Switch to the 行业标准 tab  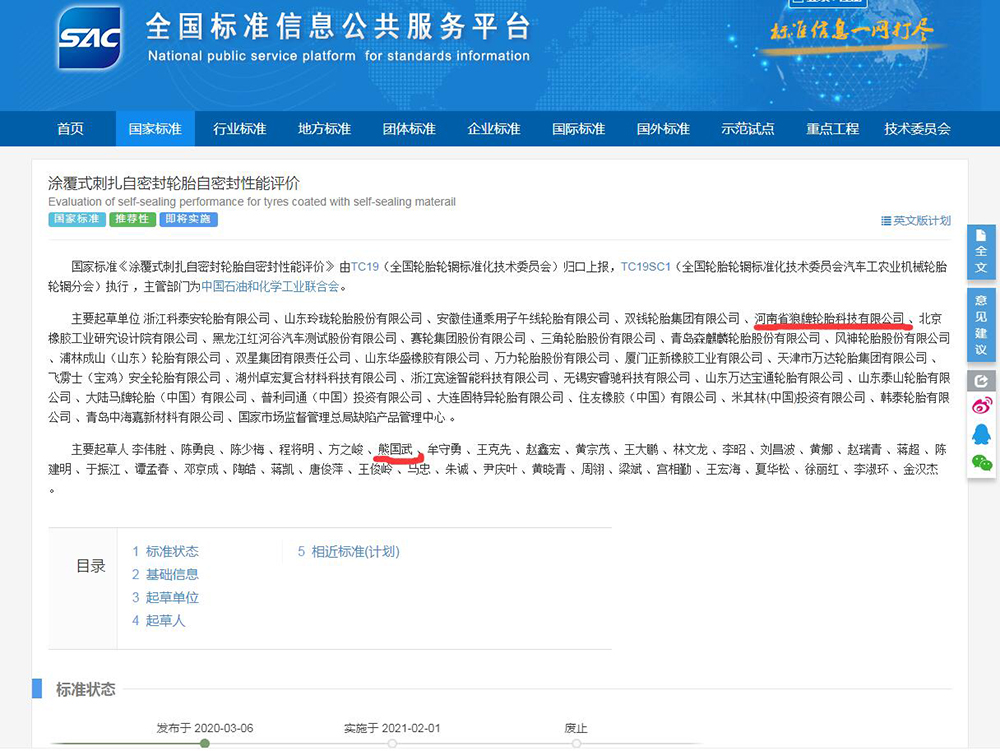239,129
